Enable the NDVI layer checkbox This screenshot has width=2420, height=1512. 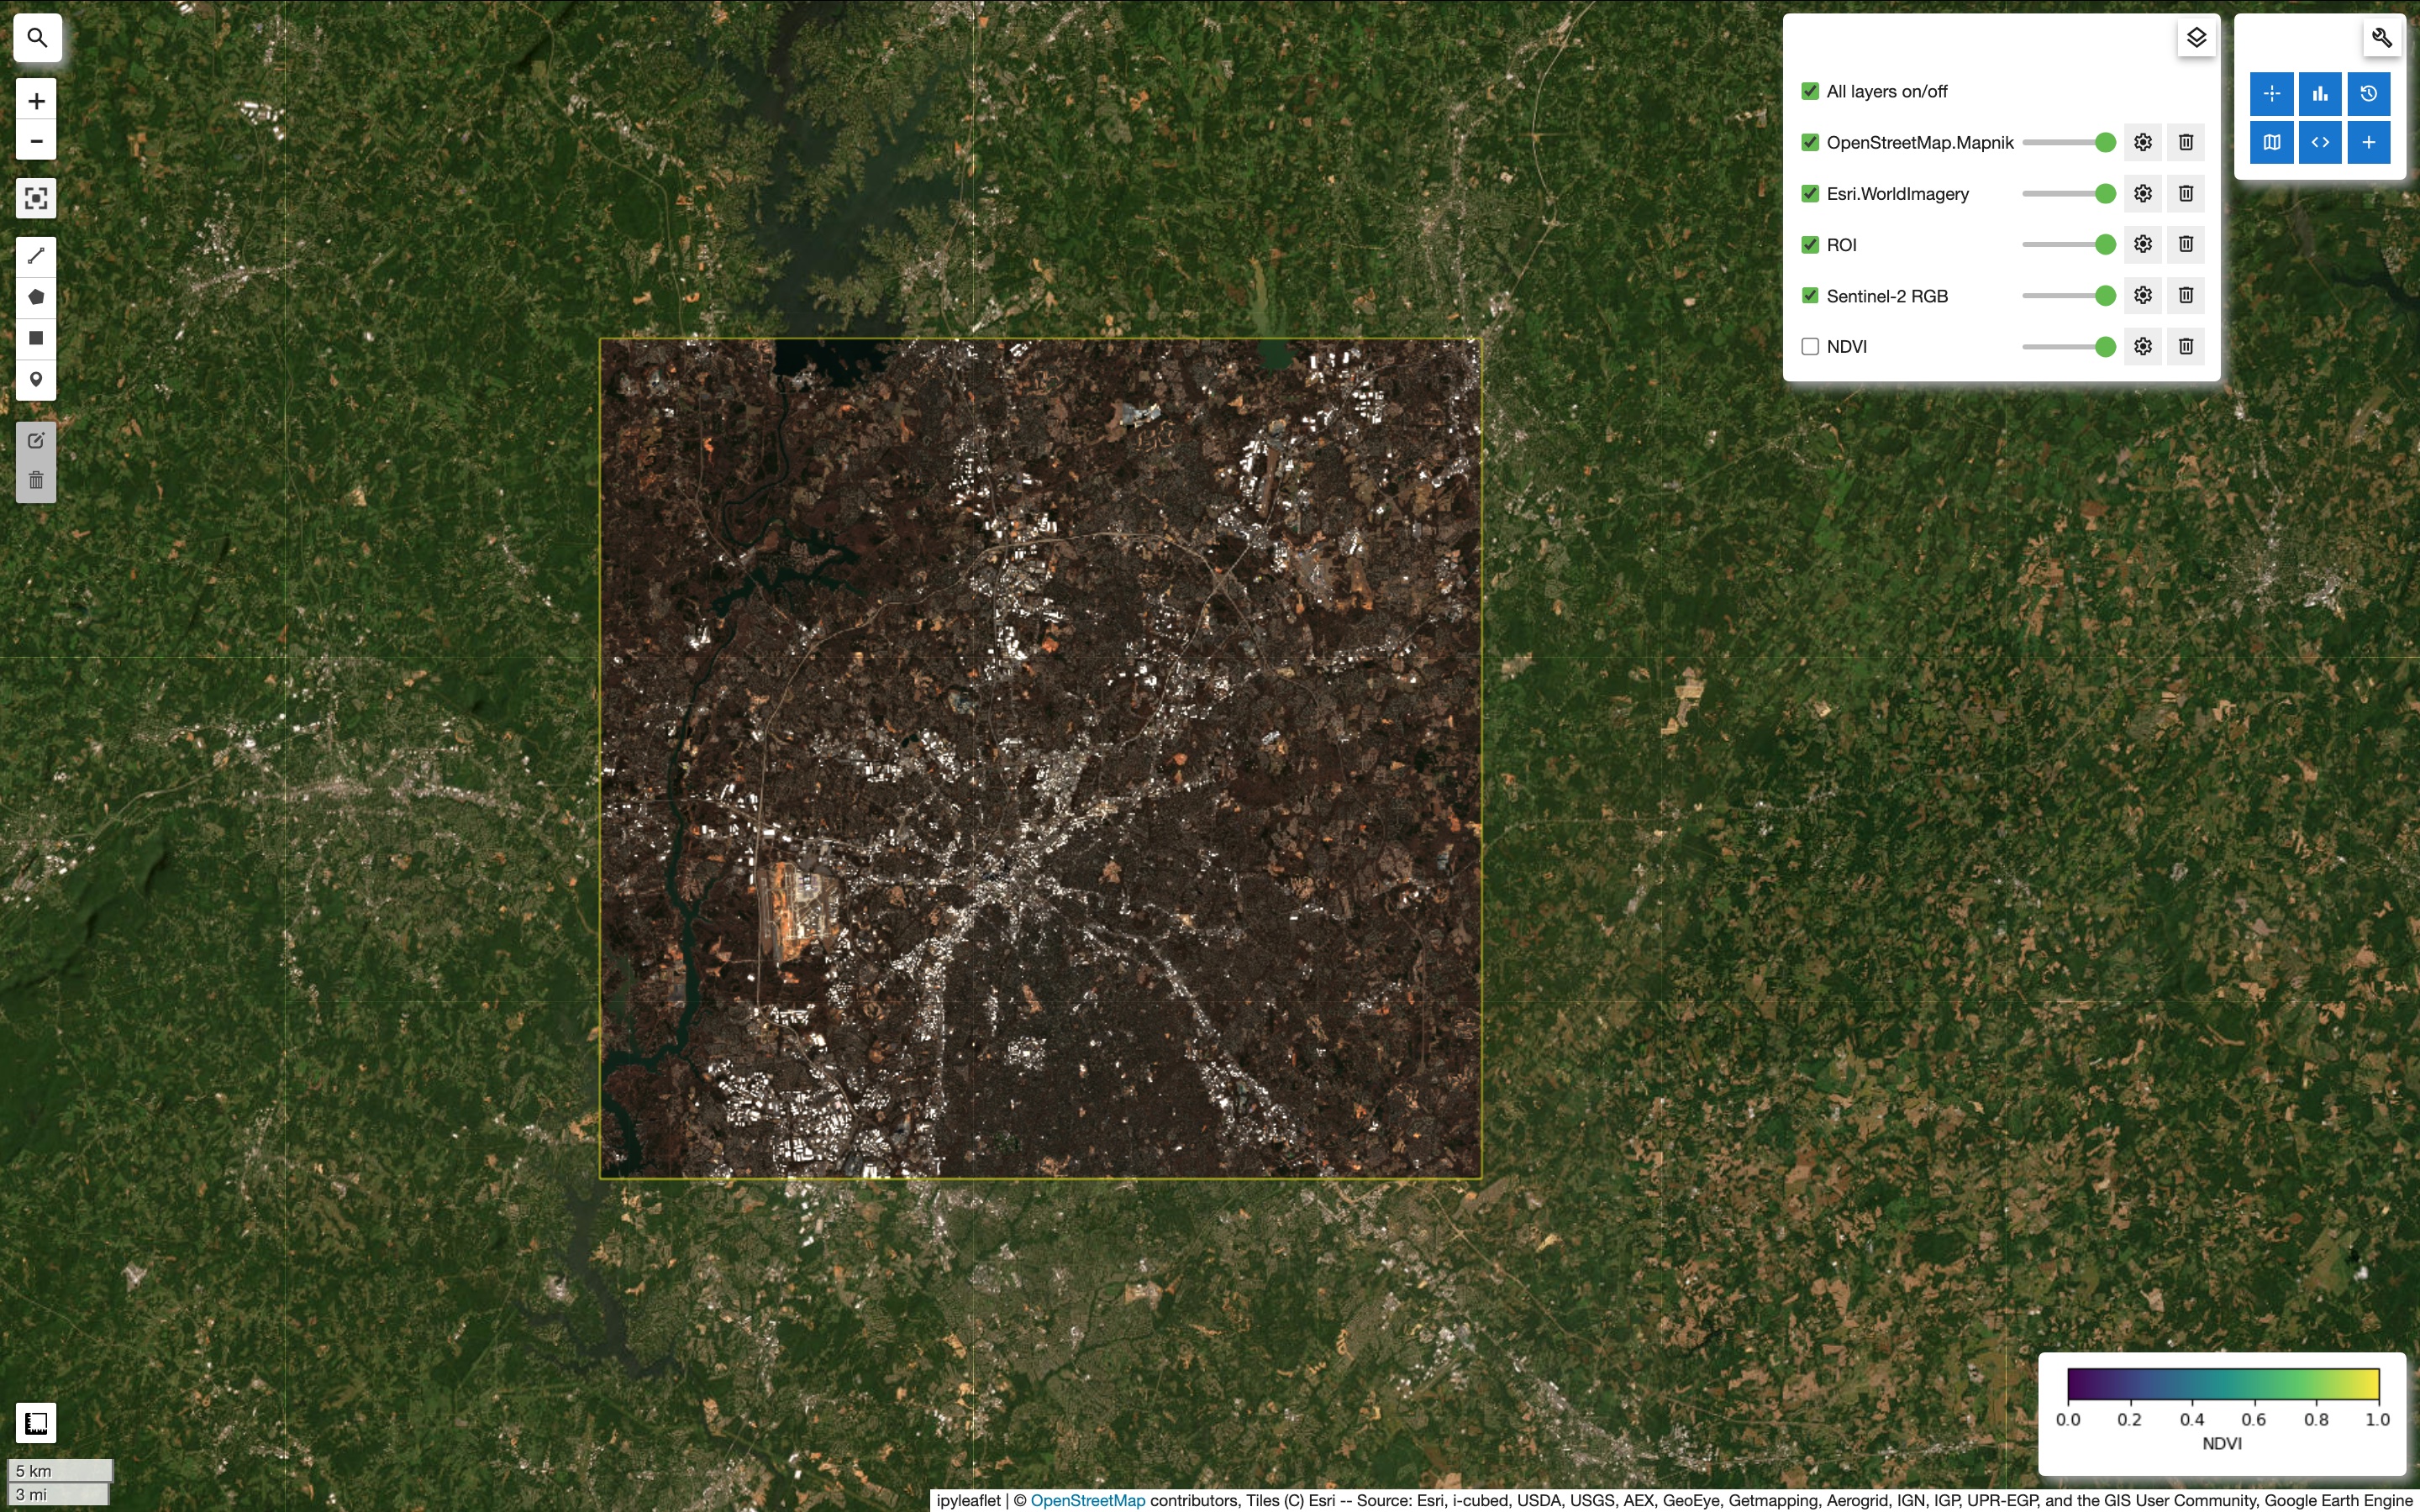tap(1809, 346)
